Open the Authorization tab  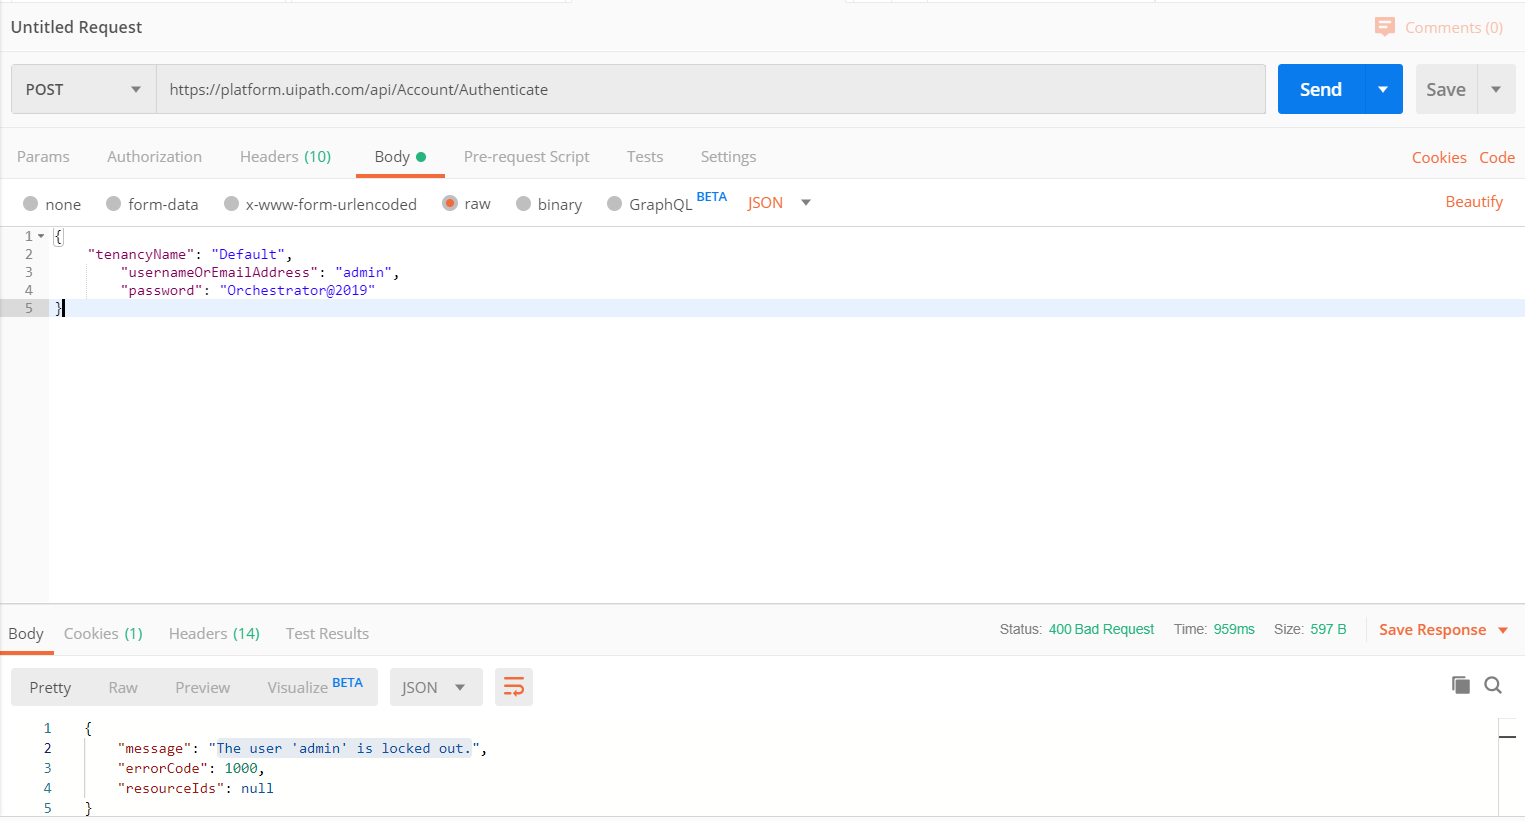tap(154, 157)
